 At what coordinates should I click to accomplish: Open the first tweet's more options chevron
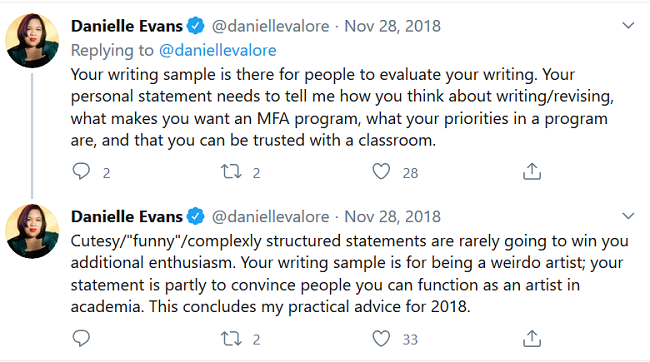628,25
